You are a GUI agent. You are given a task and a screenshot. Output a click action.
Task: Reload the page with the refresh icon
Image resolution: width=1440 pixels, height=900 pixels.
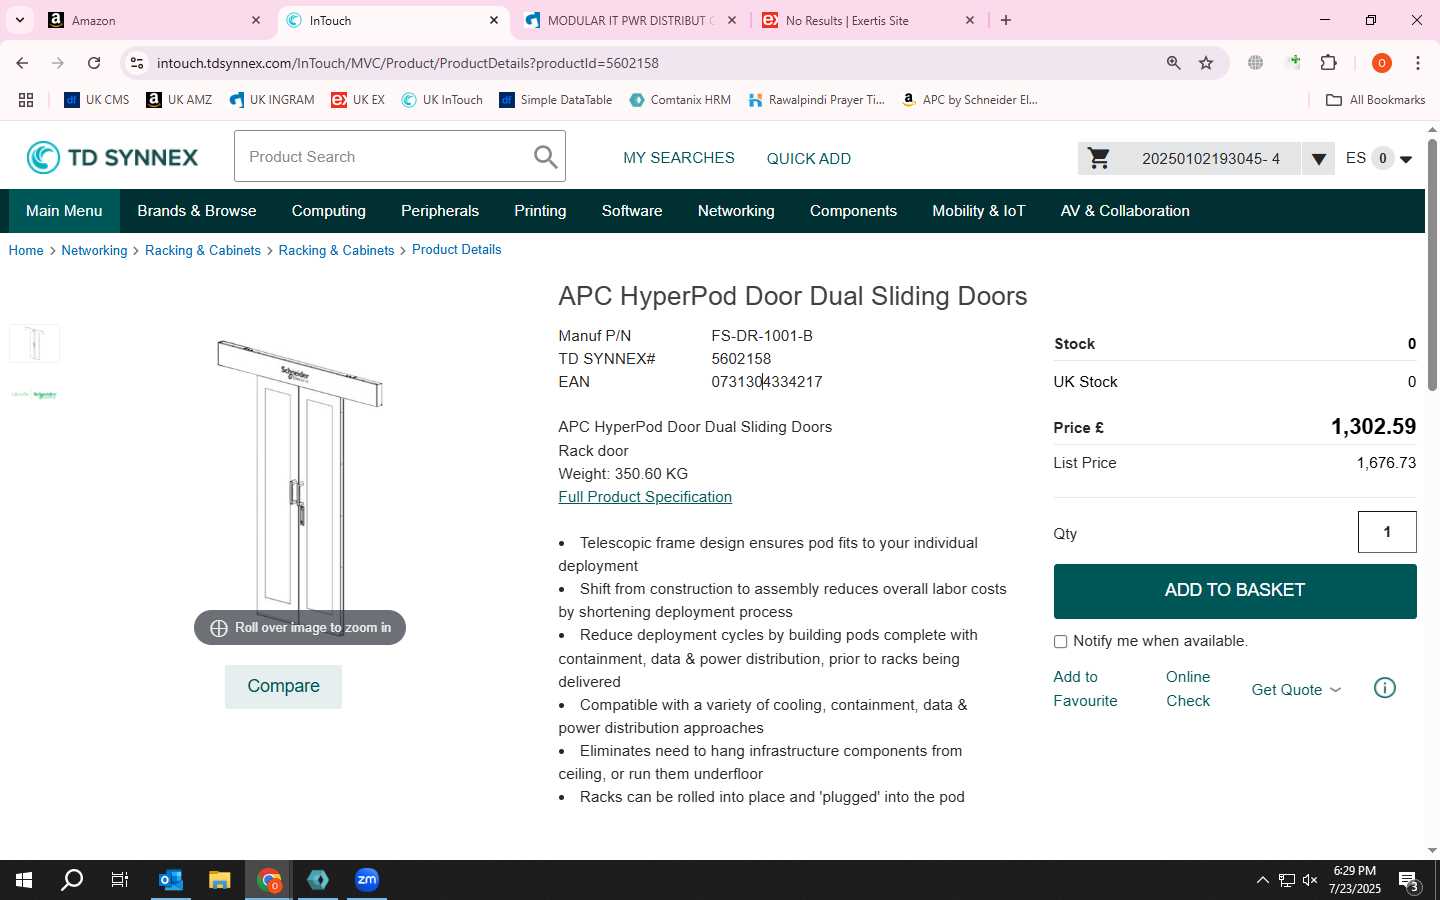point(94,63)
